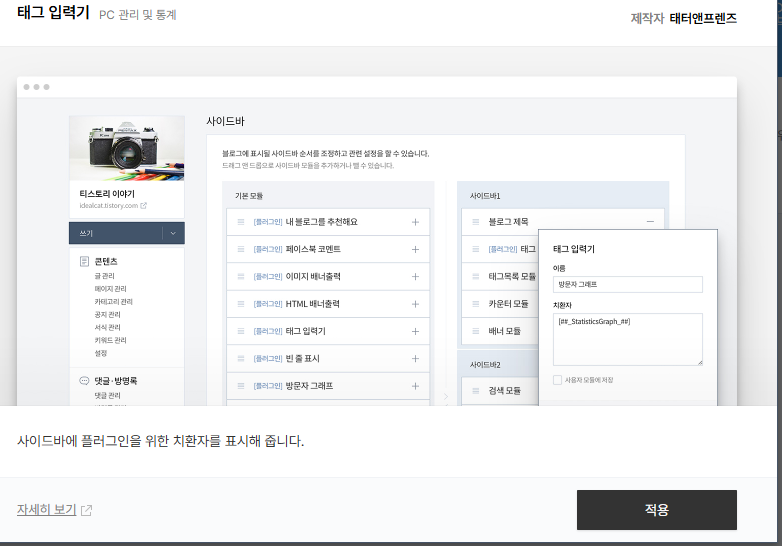The width and height of the screenshot is (782, 546).
Task: Click the 적용 apply button
Action: tap(656, 510)
